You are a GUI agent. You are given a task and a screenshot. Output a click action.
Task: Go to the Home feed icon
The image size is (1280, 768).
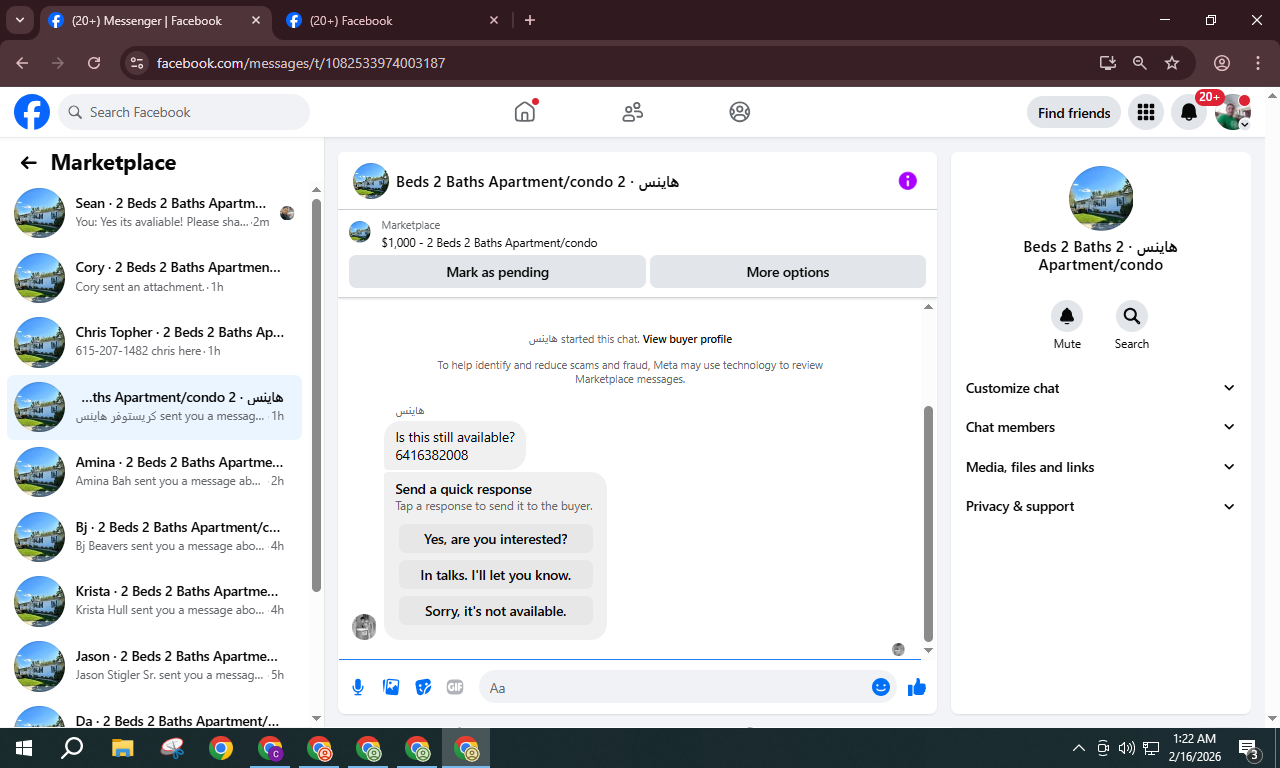pos(525,112)
